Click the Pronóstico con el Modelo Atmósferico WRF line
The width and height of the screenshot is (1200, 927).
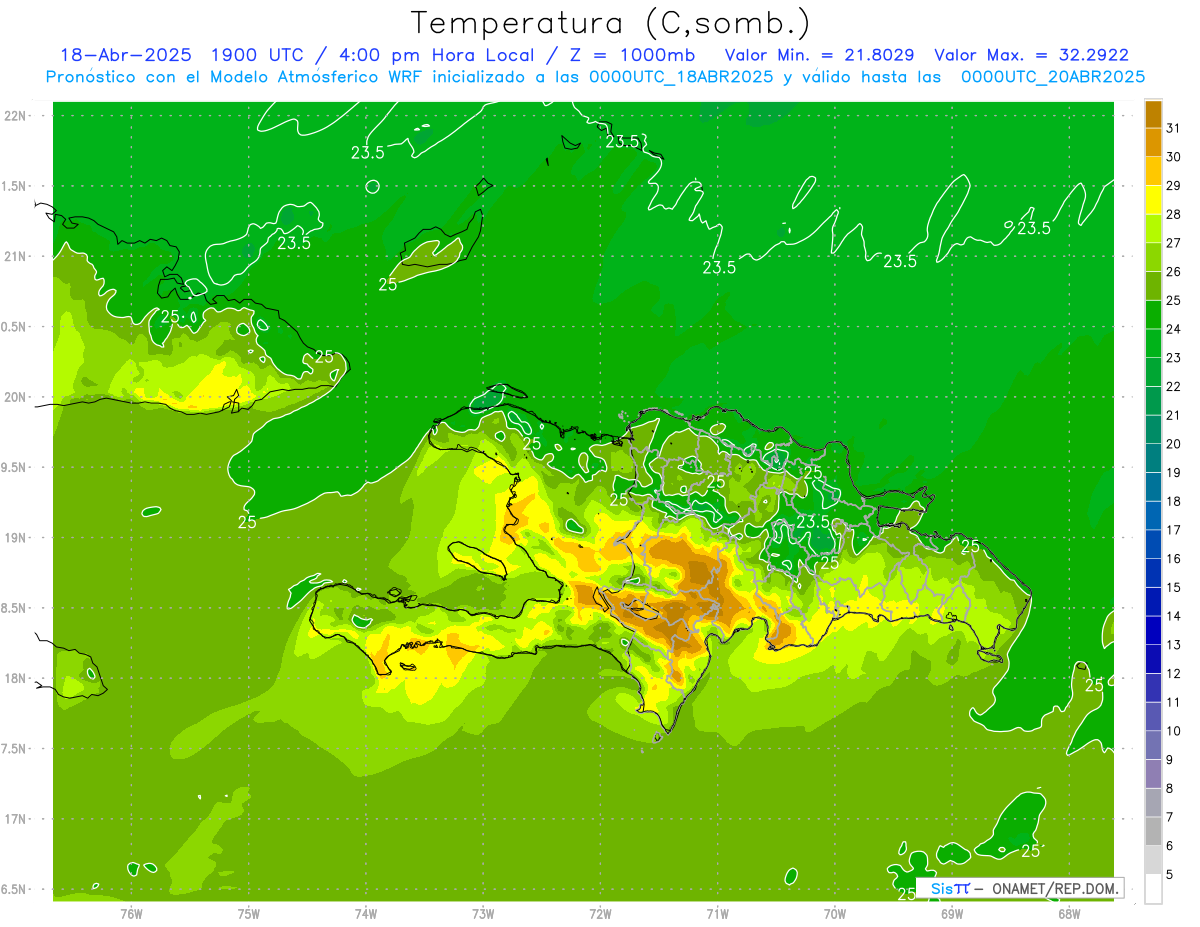[x=595, y=77]
